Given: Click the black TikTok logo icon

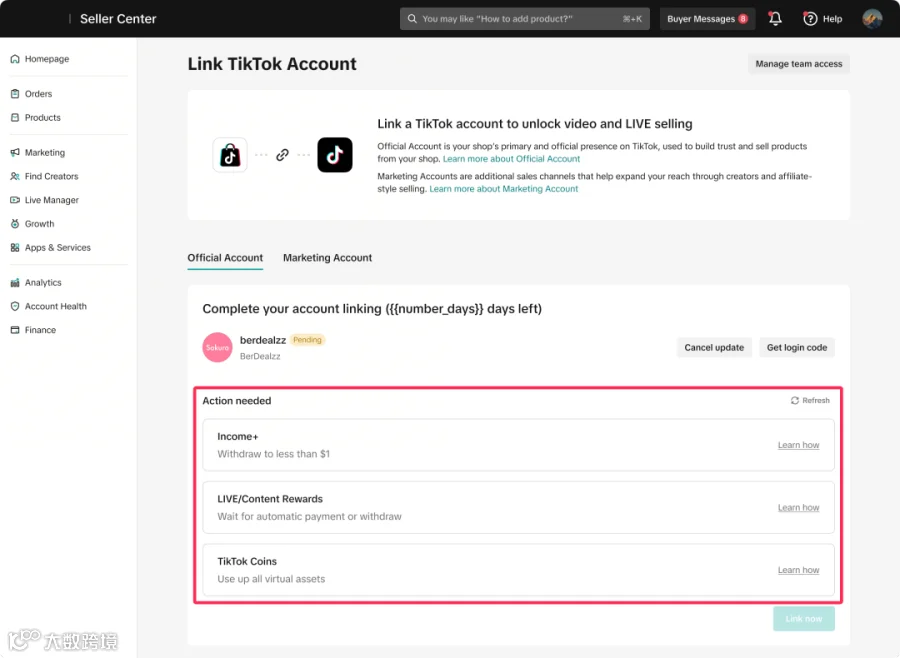Looking at the screenshot, I should [335, 155].
